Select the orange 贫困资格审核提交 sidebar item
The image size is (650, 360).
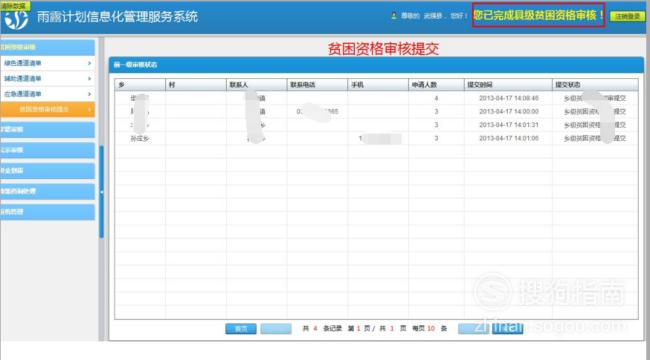coord(48,109)
